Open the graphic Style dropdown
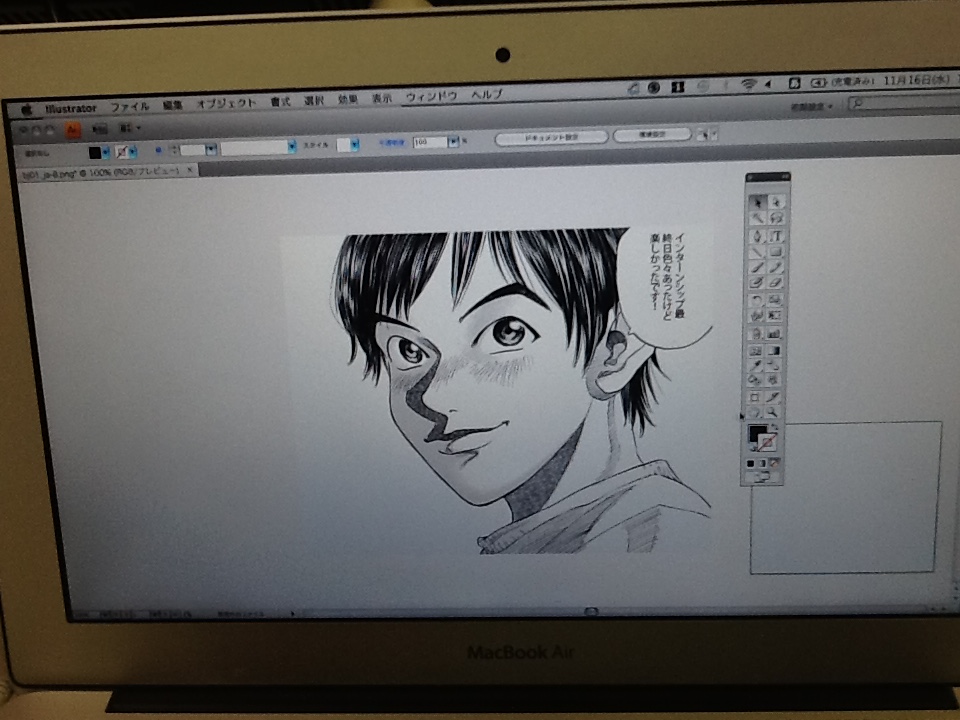This screenshot has width=960, height=720. coord(354,144)
